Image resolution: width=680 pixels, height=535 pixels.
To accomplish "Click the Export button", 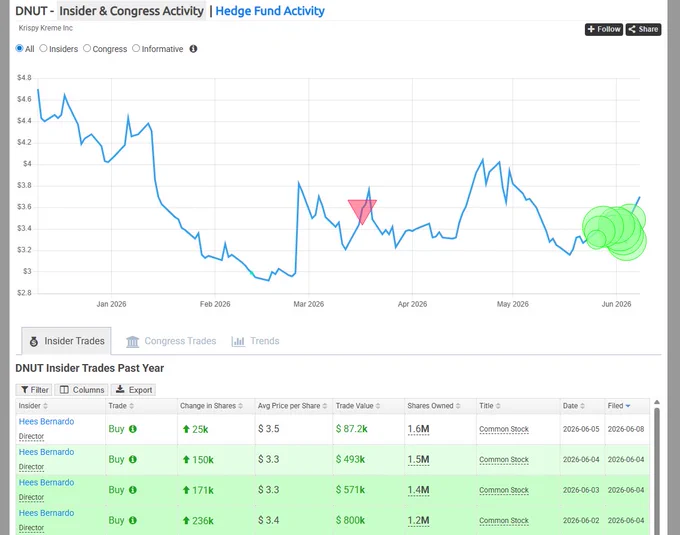I will click(x=133, y=390).
